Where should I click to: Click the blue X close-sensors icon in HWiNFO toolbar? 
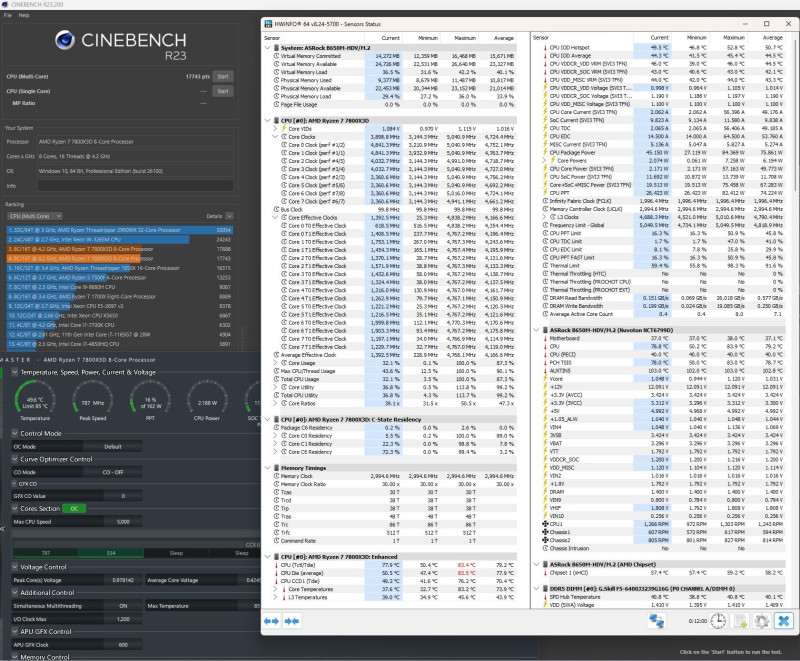784,621
